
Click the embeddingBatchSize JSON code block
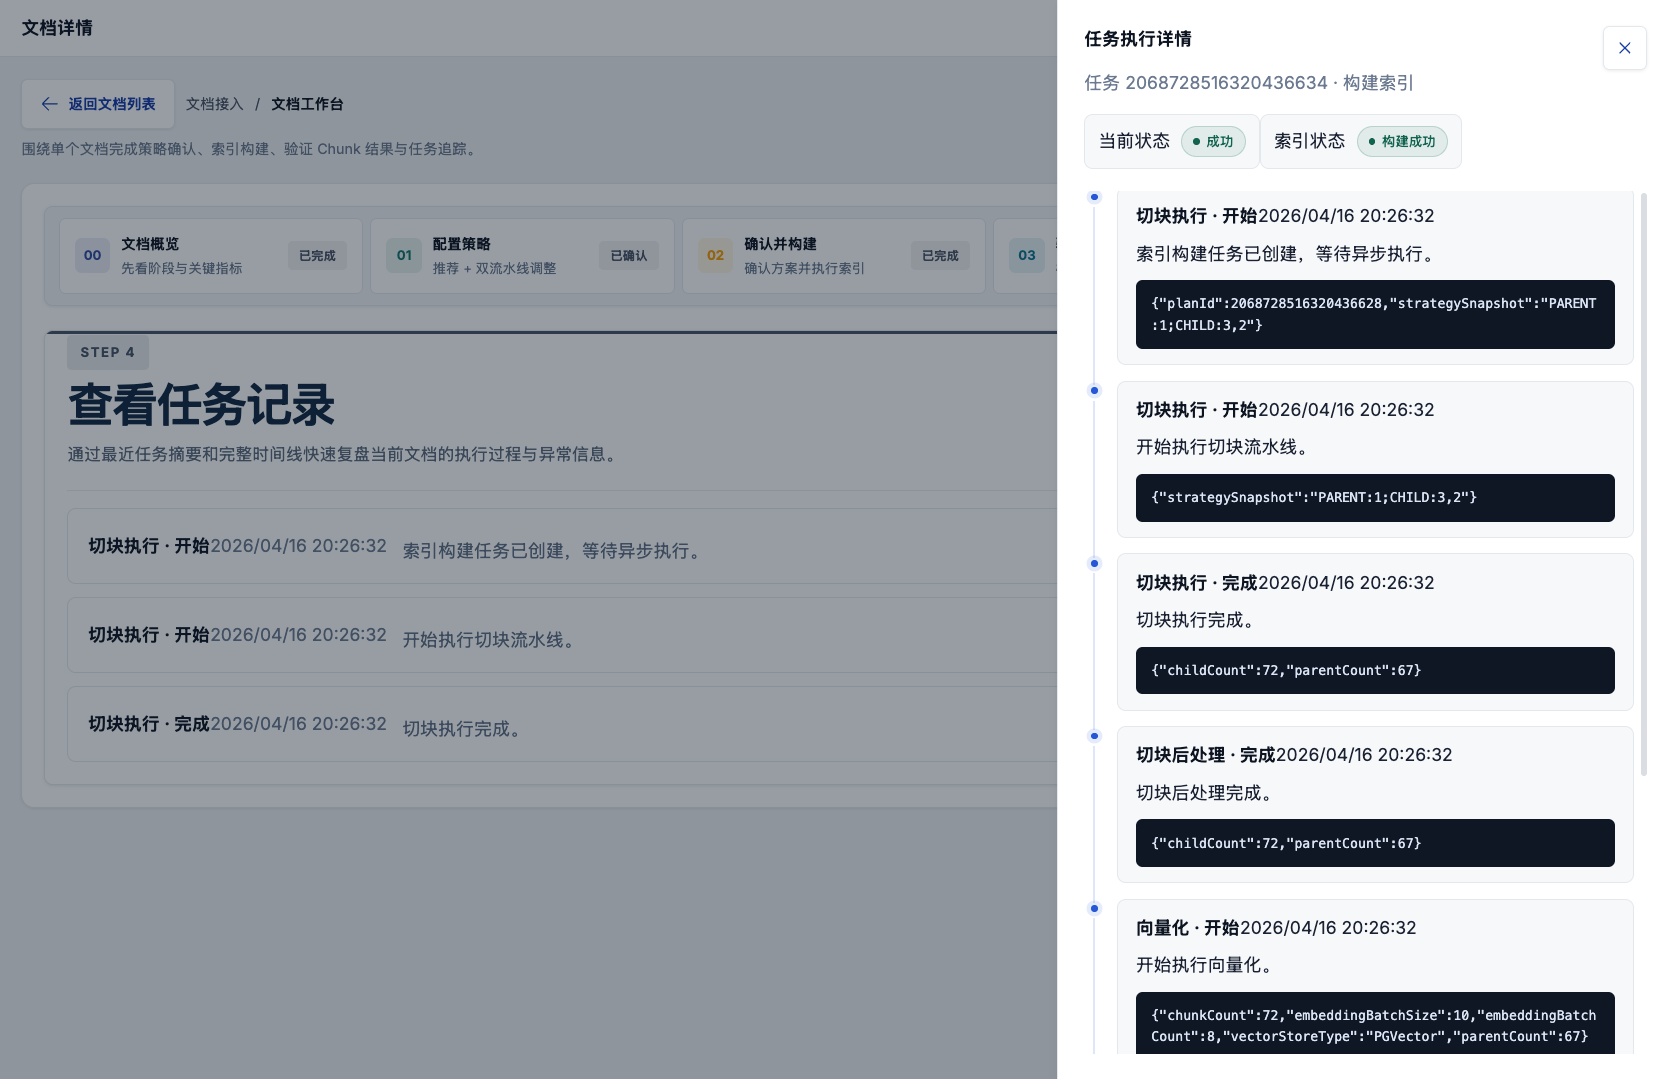pyautogui.click(x=1374, y=1024)
